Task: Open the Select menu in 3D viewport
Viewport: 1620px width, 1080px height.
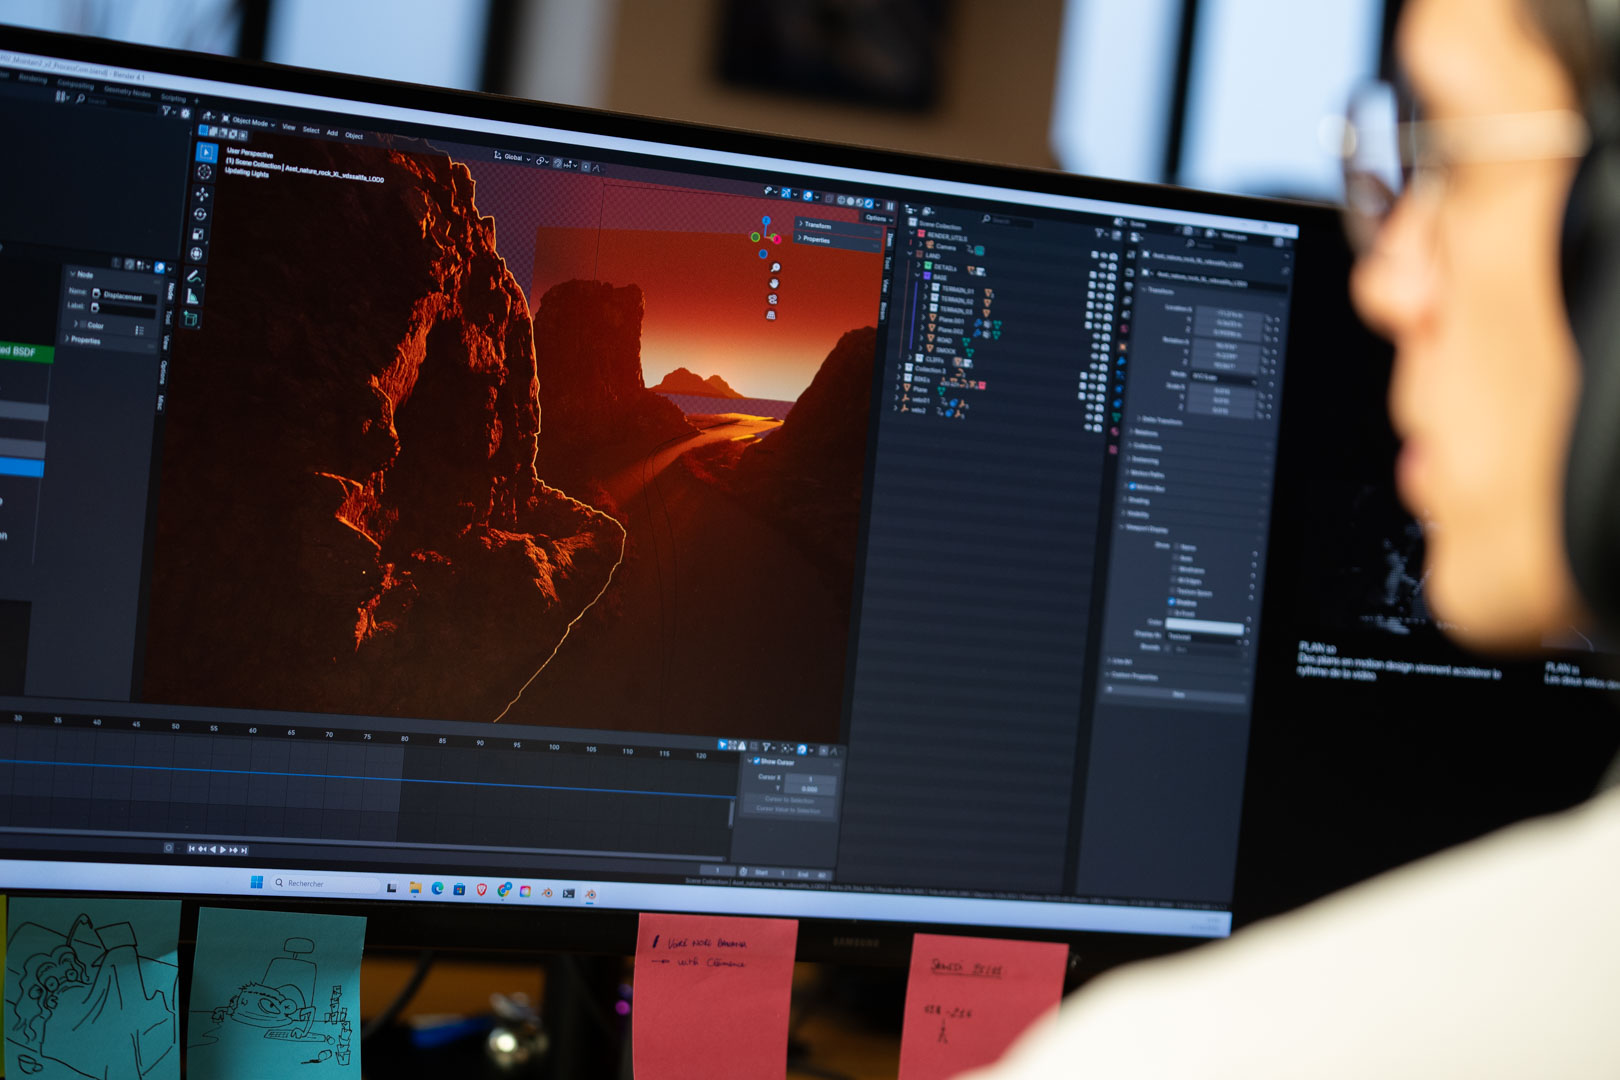Action: (311, 130)
